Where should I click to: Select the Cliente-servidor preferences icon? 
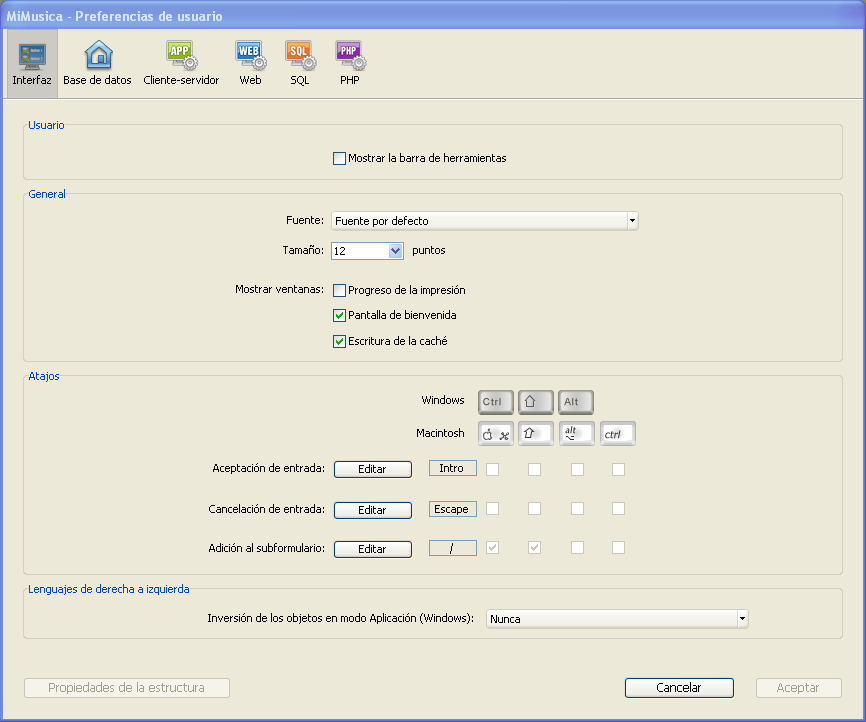[181, 64]
